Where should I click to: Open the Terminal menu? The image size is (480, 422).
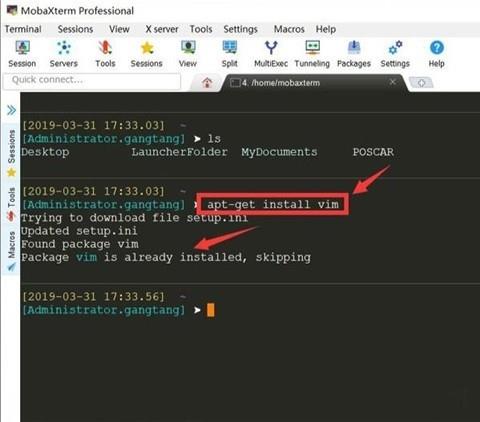(x=23, y=29)
